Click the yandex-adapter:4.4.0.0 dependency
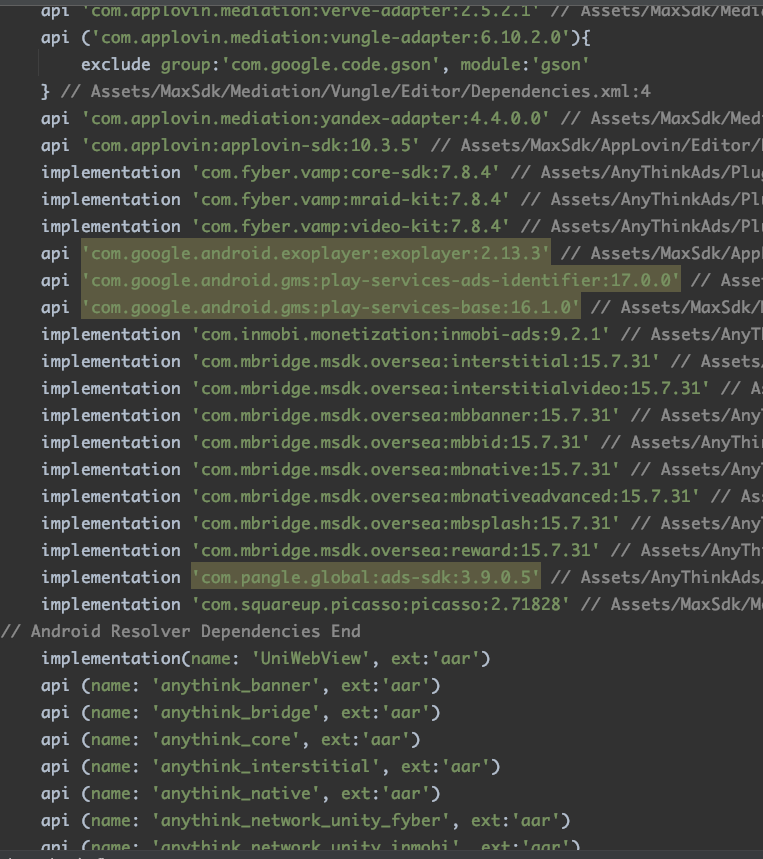763x859 pixels. (x=315, y=118)
